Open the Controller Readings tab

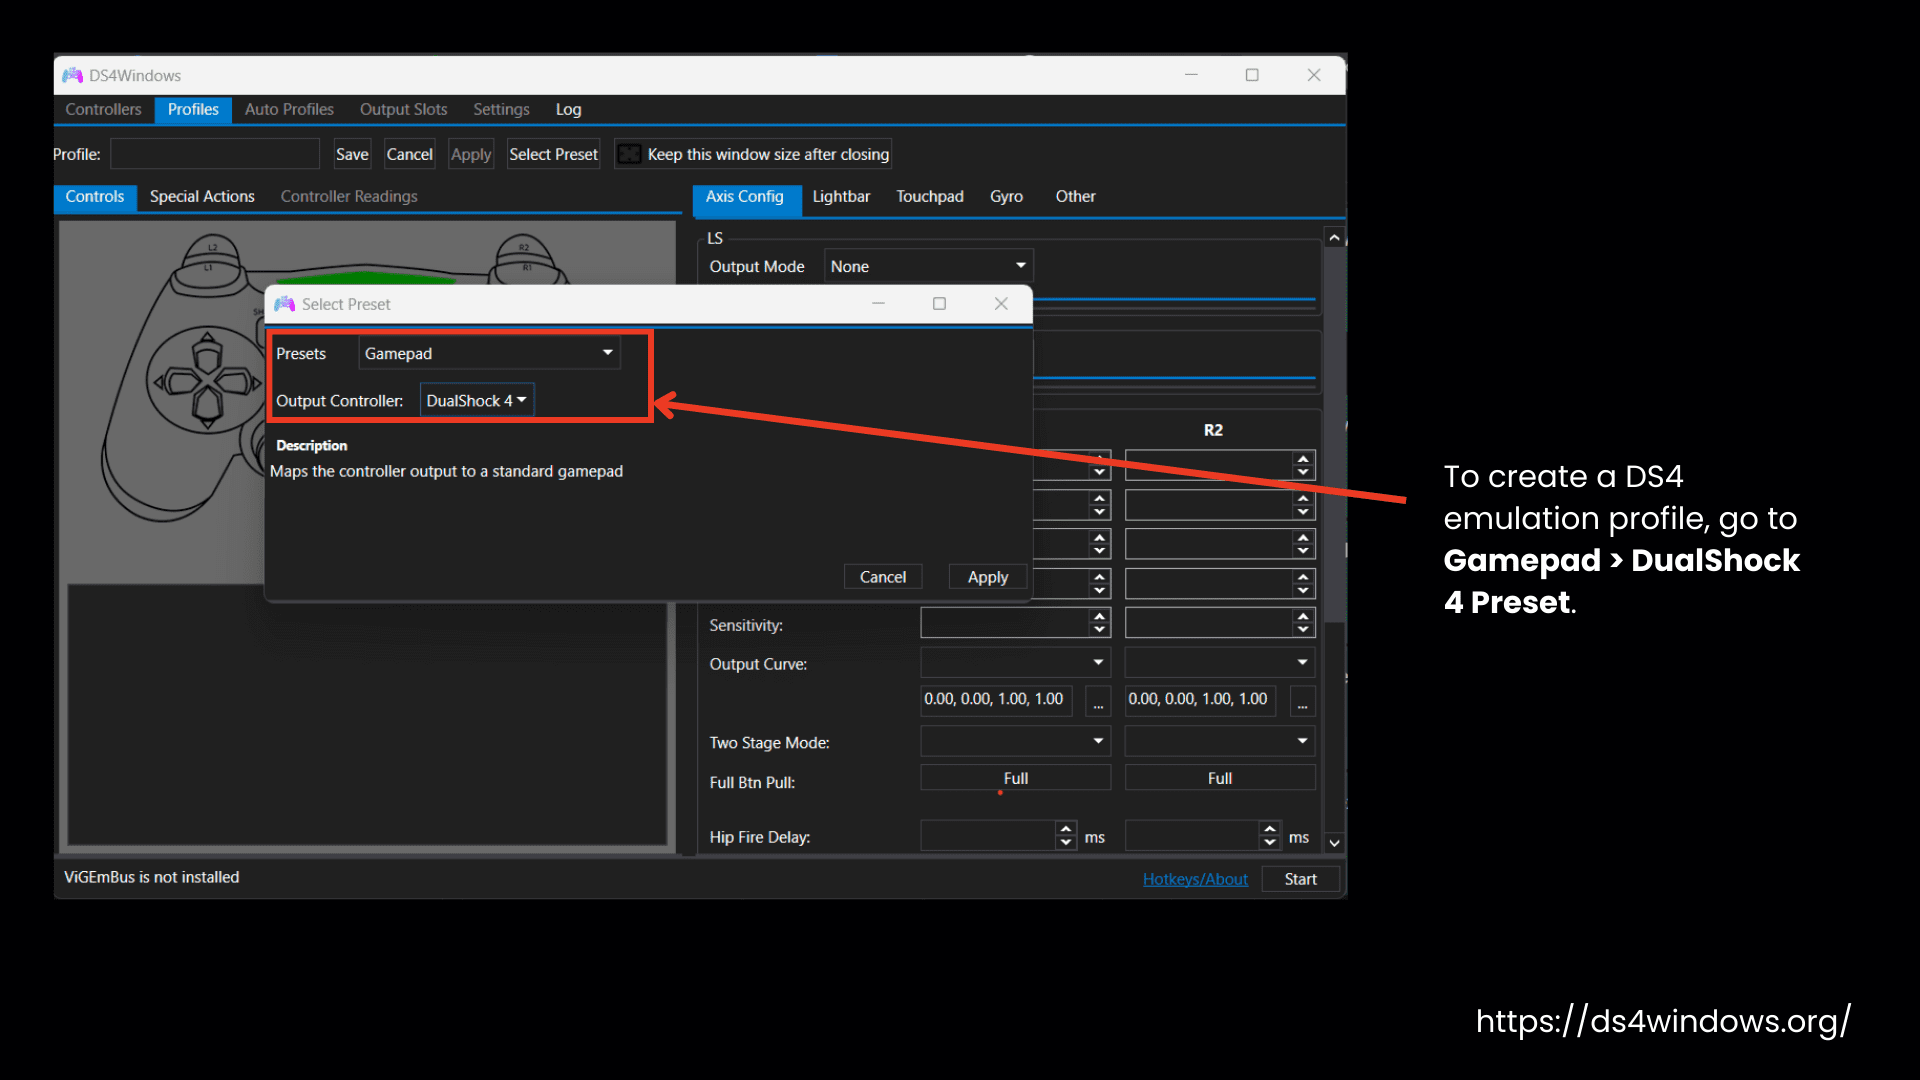click(349, 196)
